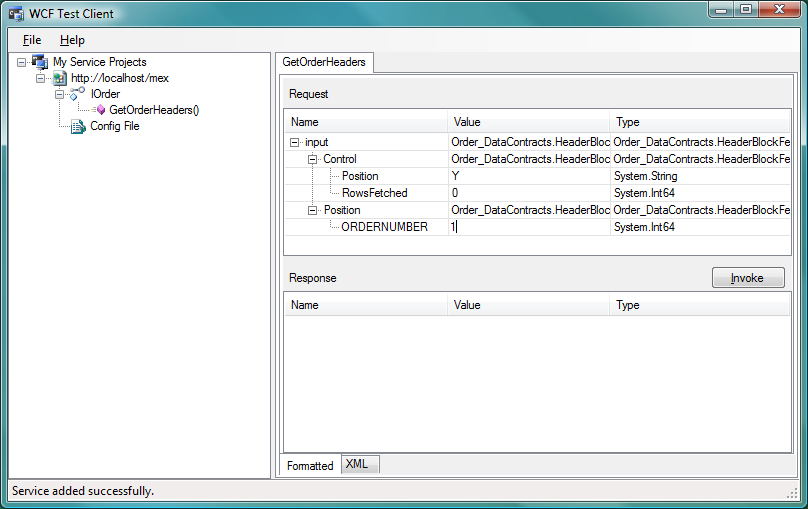Switch to the XML tab
Image resolution: width=808 pixels, height=509 pixels.
pos(357,464)
